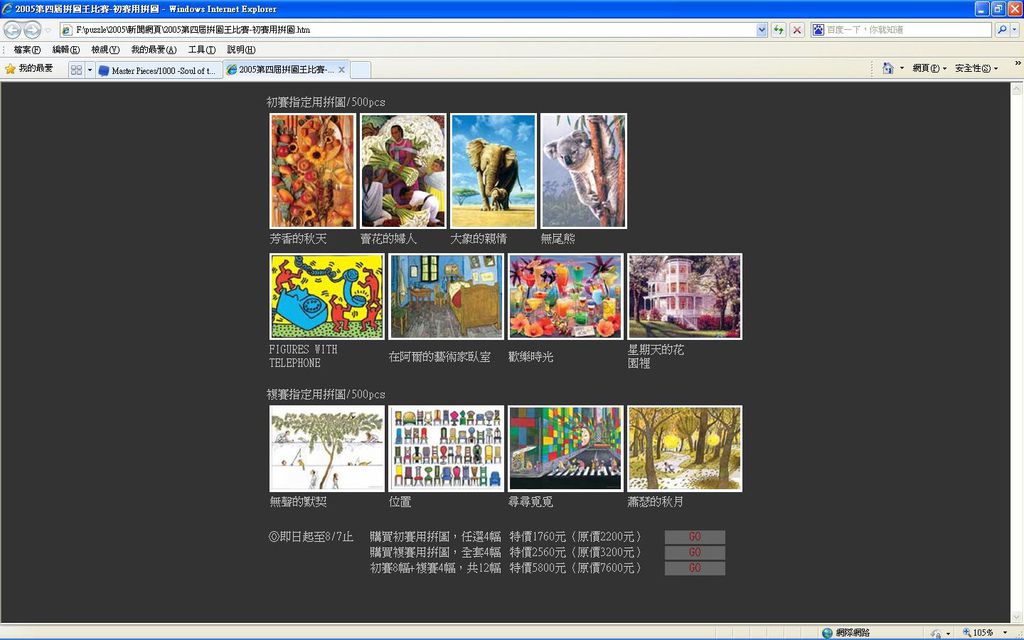Click the 105% zoom level text
This screenshot has width=1024, height=640.
(984, 633)
